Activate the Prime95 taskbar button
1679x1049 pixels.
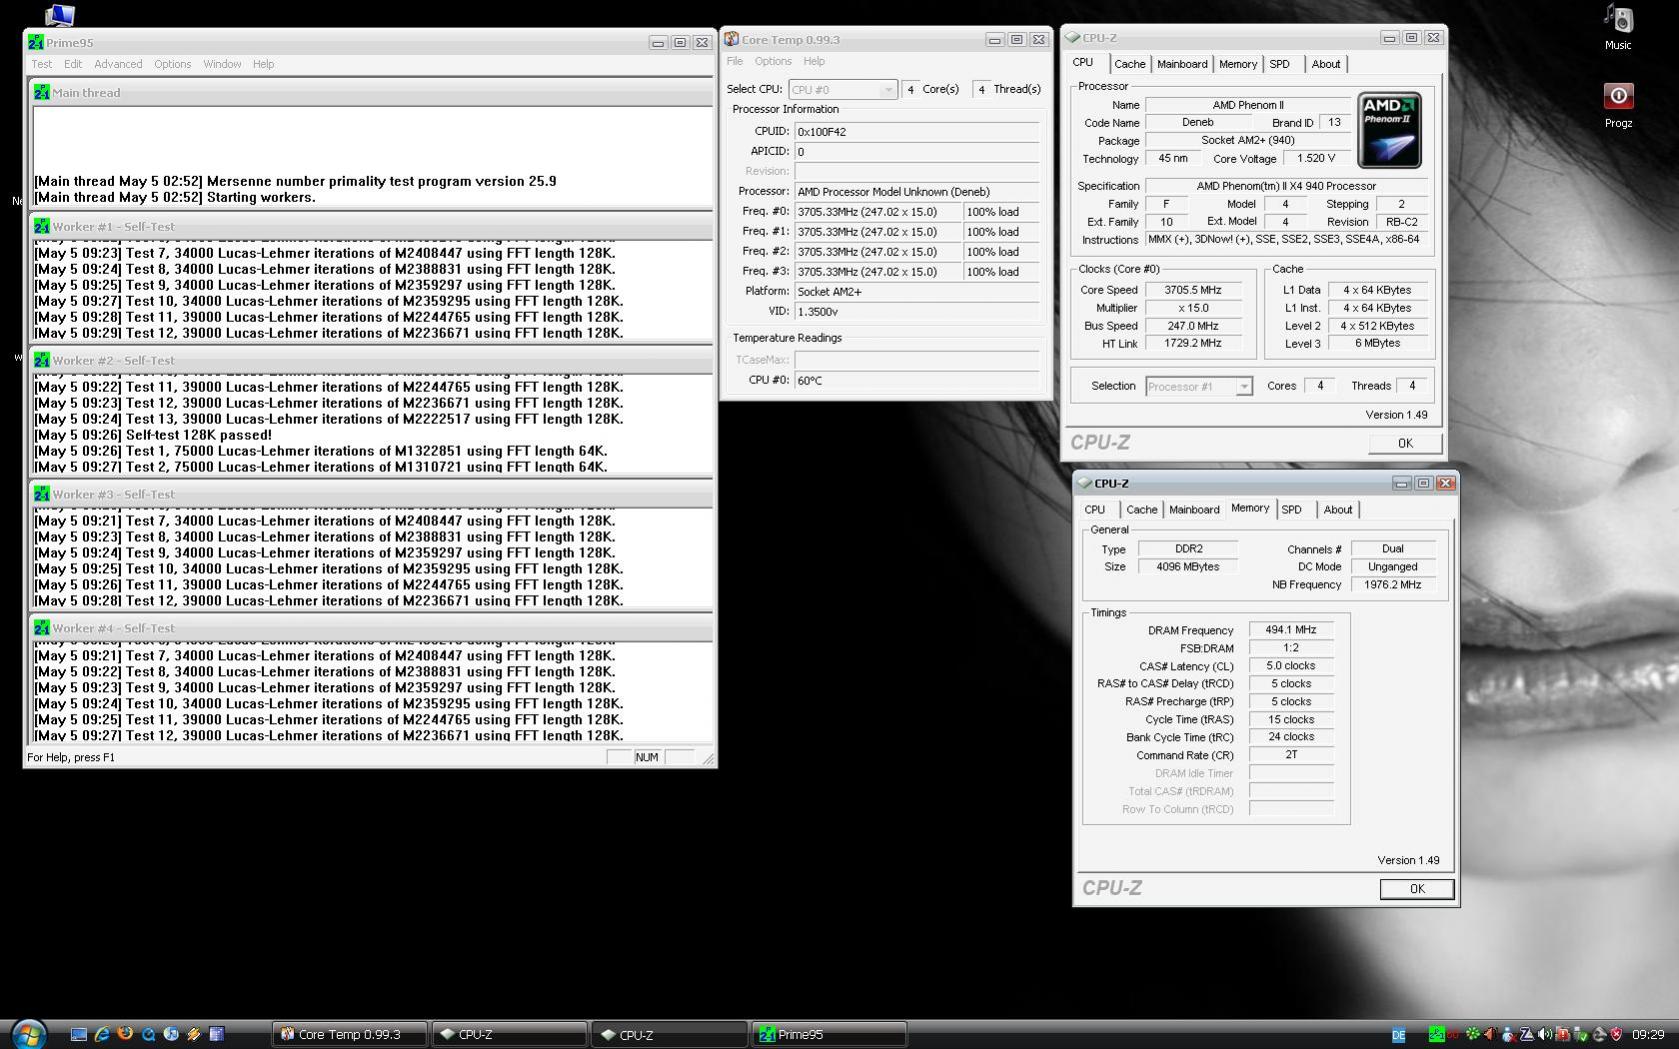(830, 1034)
